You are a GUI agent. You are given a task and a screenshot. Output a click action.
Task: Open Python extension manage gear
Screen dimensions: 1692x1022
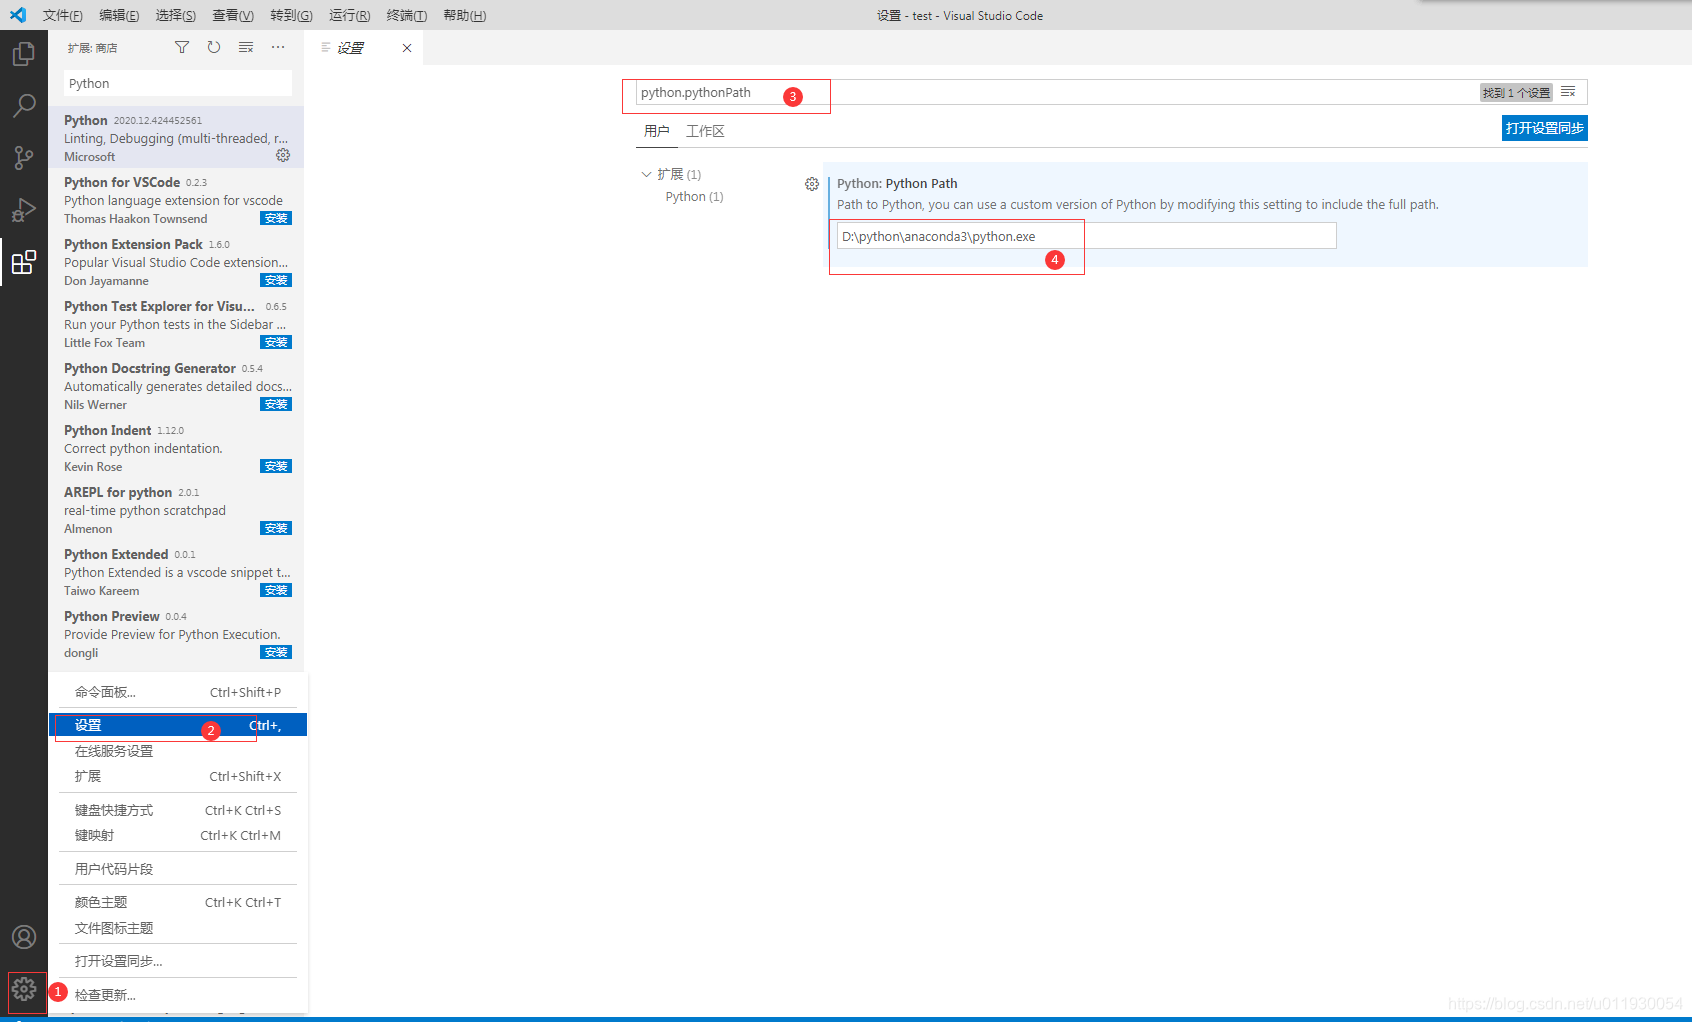(283, 155)
